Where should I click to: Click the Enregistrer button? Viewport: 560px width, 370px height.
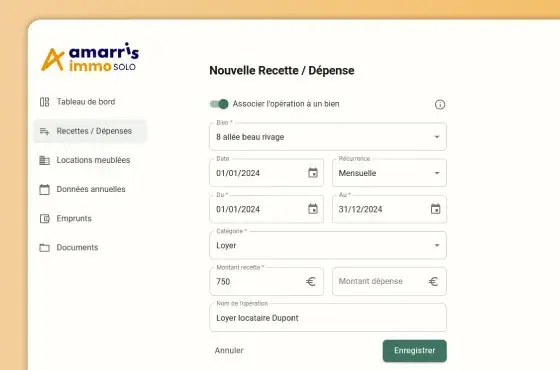(414, 351)
